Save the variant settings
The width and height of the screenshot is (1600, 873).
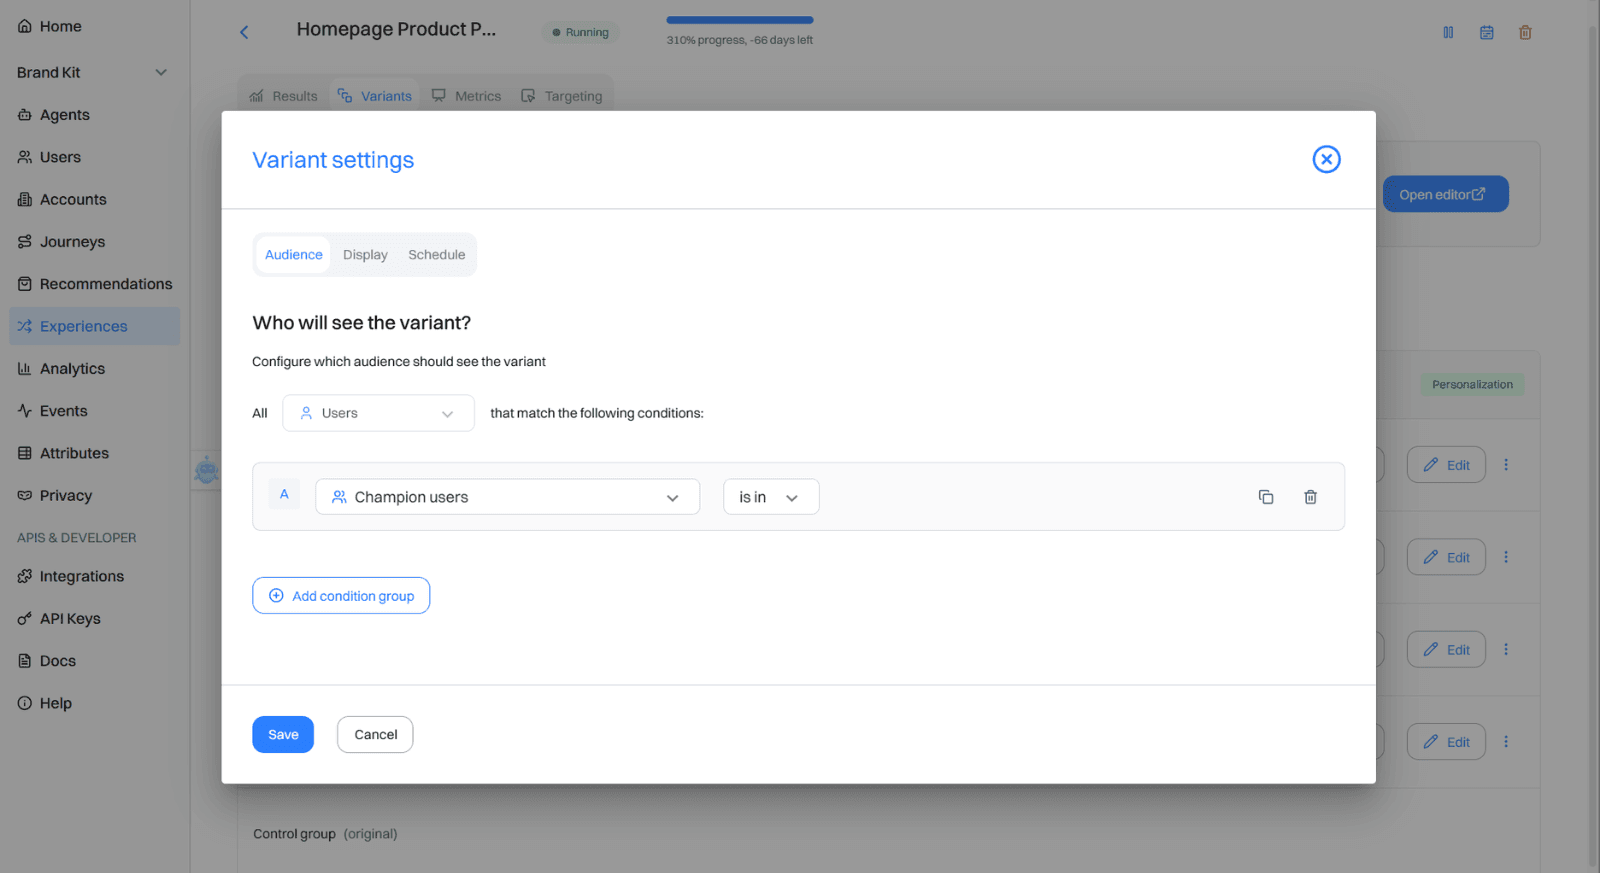(283, 735)
